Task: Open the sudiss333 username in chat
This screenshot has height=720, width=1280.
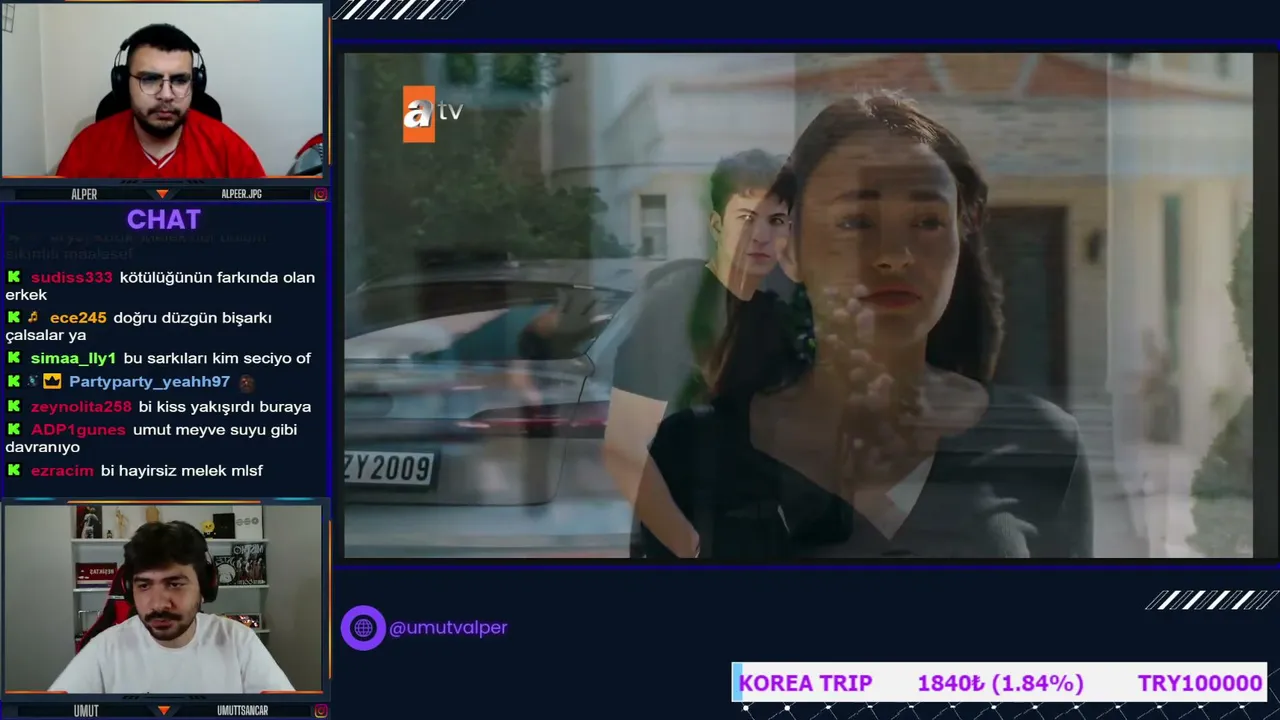Action: (x=72, y=277)
